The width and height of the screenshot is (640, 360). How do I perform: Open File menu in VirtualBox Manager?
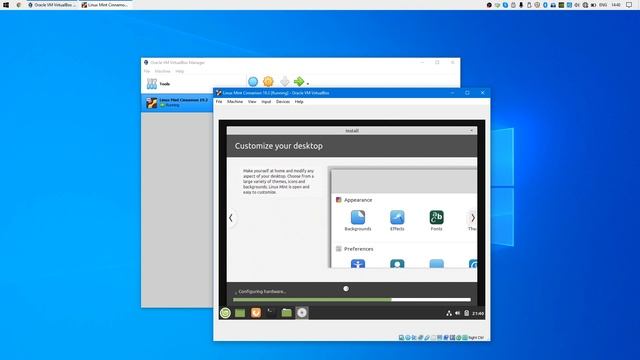click(147, 71)
